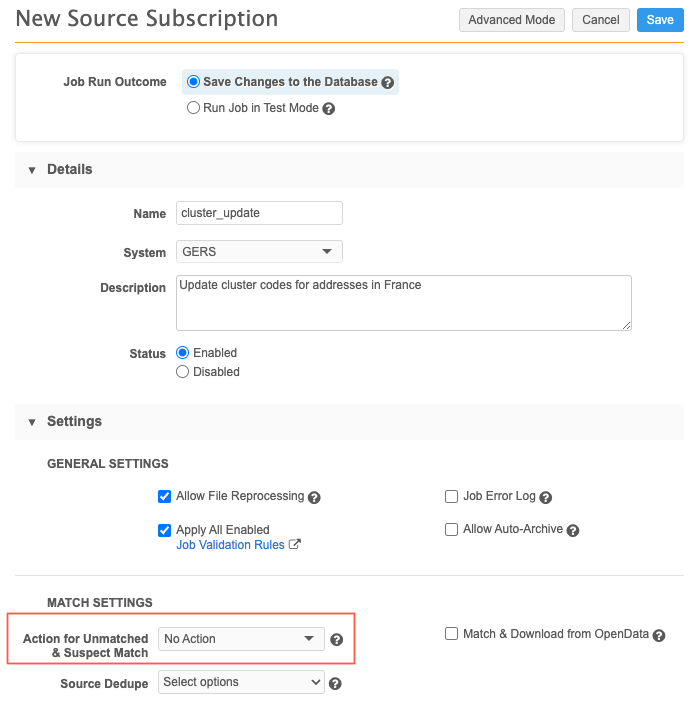693x702 pixels.
Task: Click the Advanced Mode button
Action: tap(511, 20)
